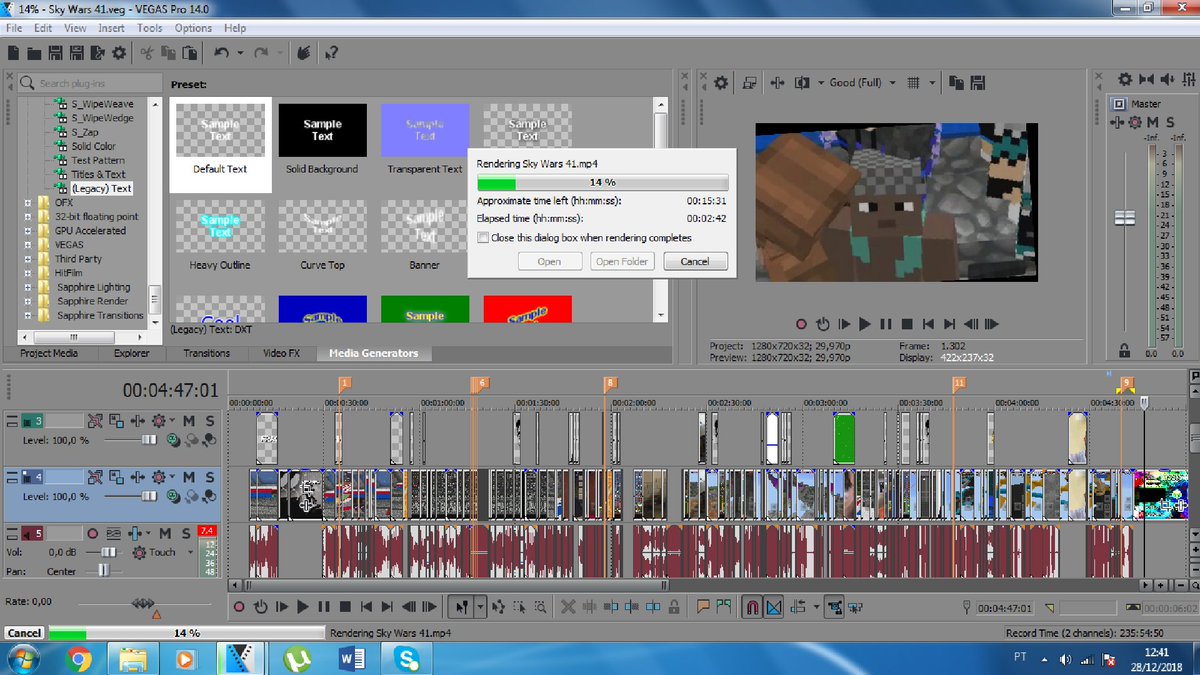Select the Heavy Outline text preset
Screen dimensions: 1200x675
(x=220, y=236)
